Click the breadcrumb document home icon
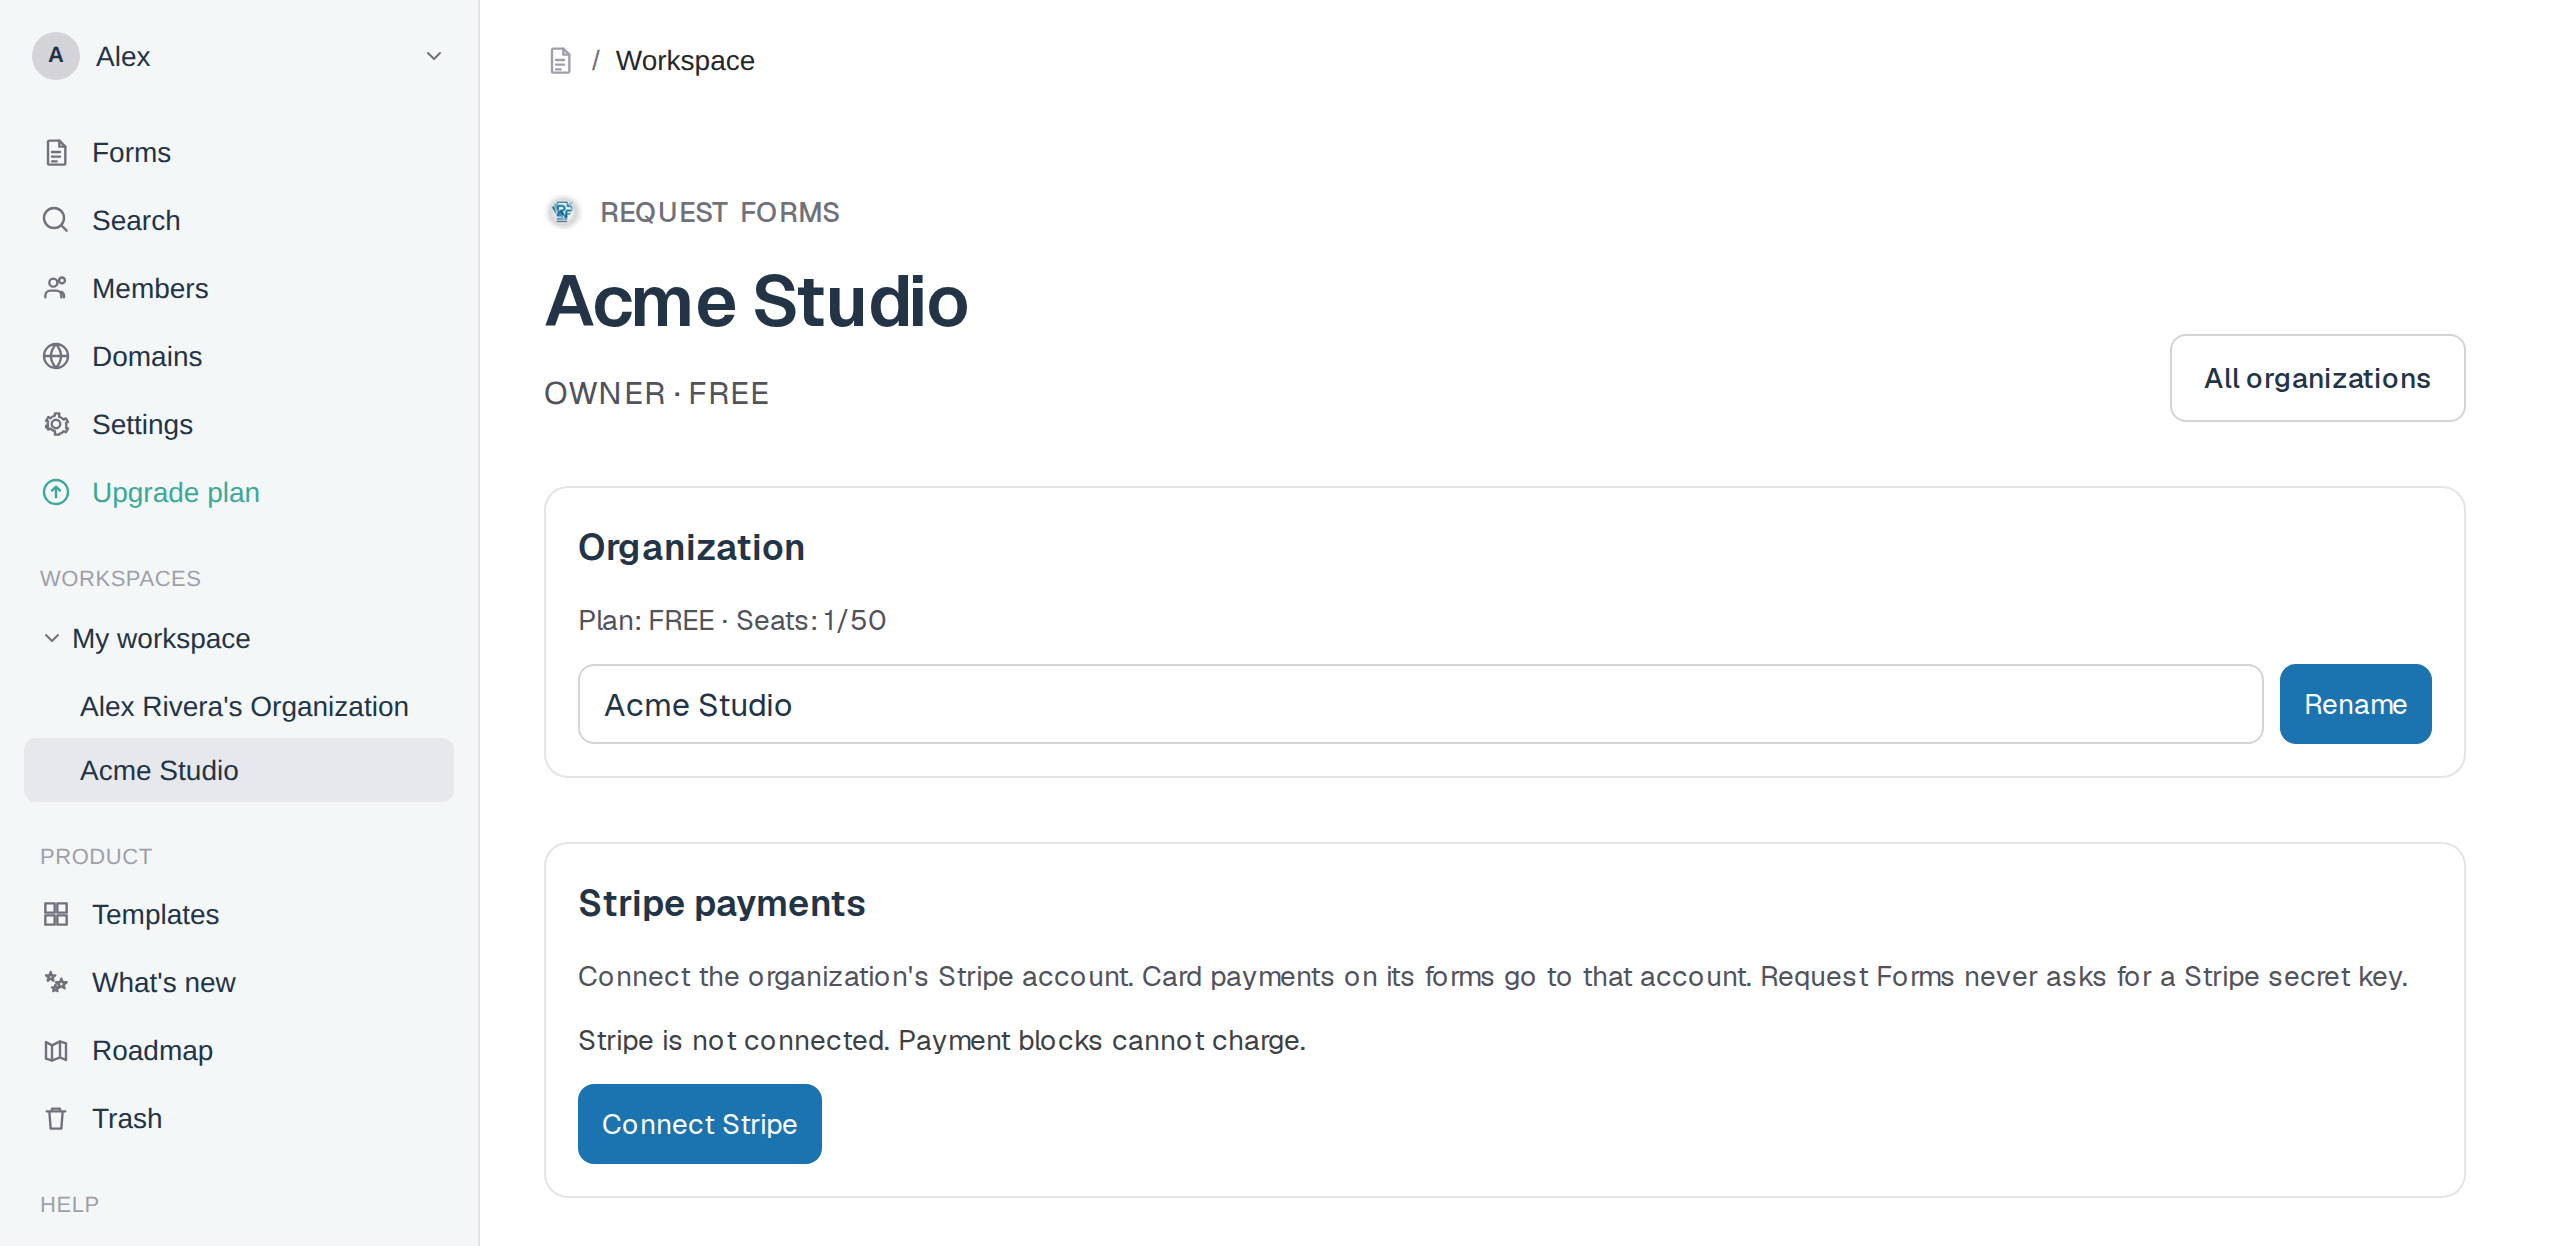The image size is (2560, 1246). pos(560,61)
